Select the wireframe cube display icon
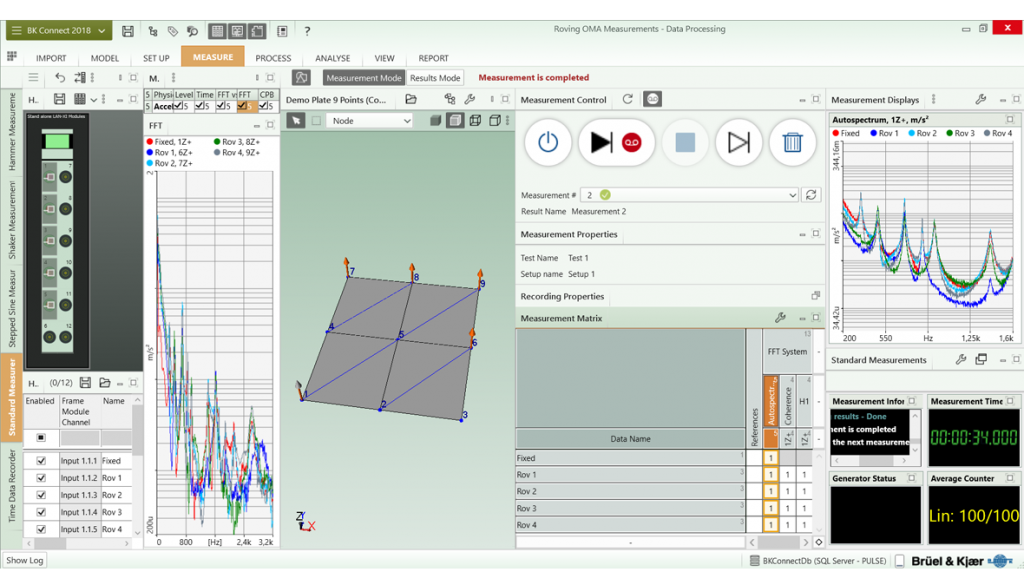The height and width of the screenshot is (585, 1024). click(x=475, y=120)
